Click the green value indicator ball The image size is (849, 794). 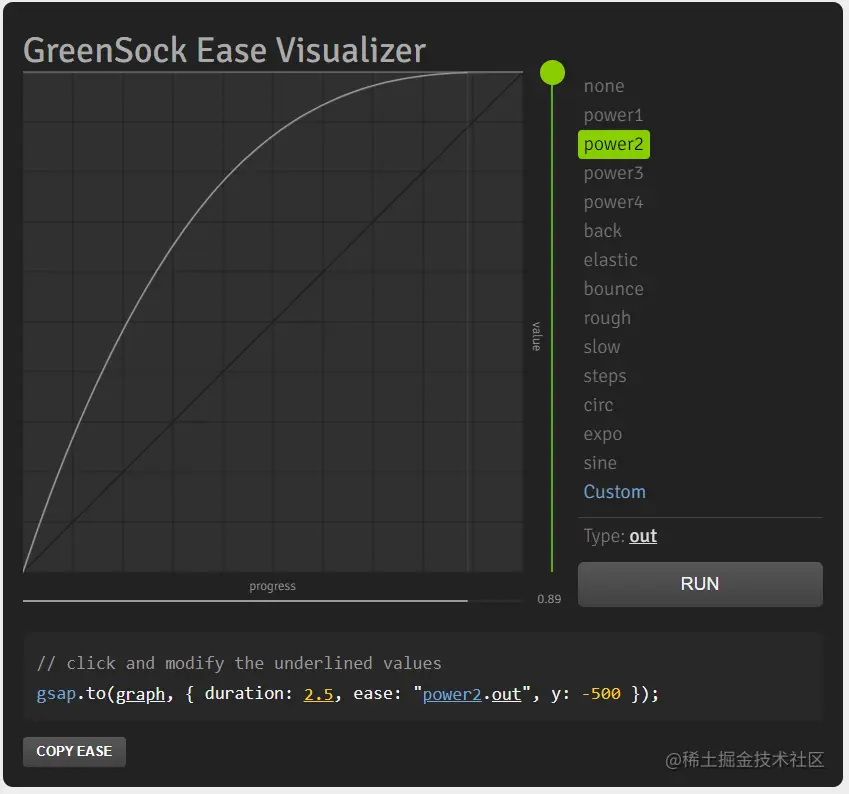click(552, 73)
